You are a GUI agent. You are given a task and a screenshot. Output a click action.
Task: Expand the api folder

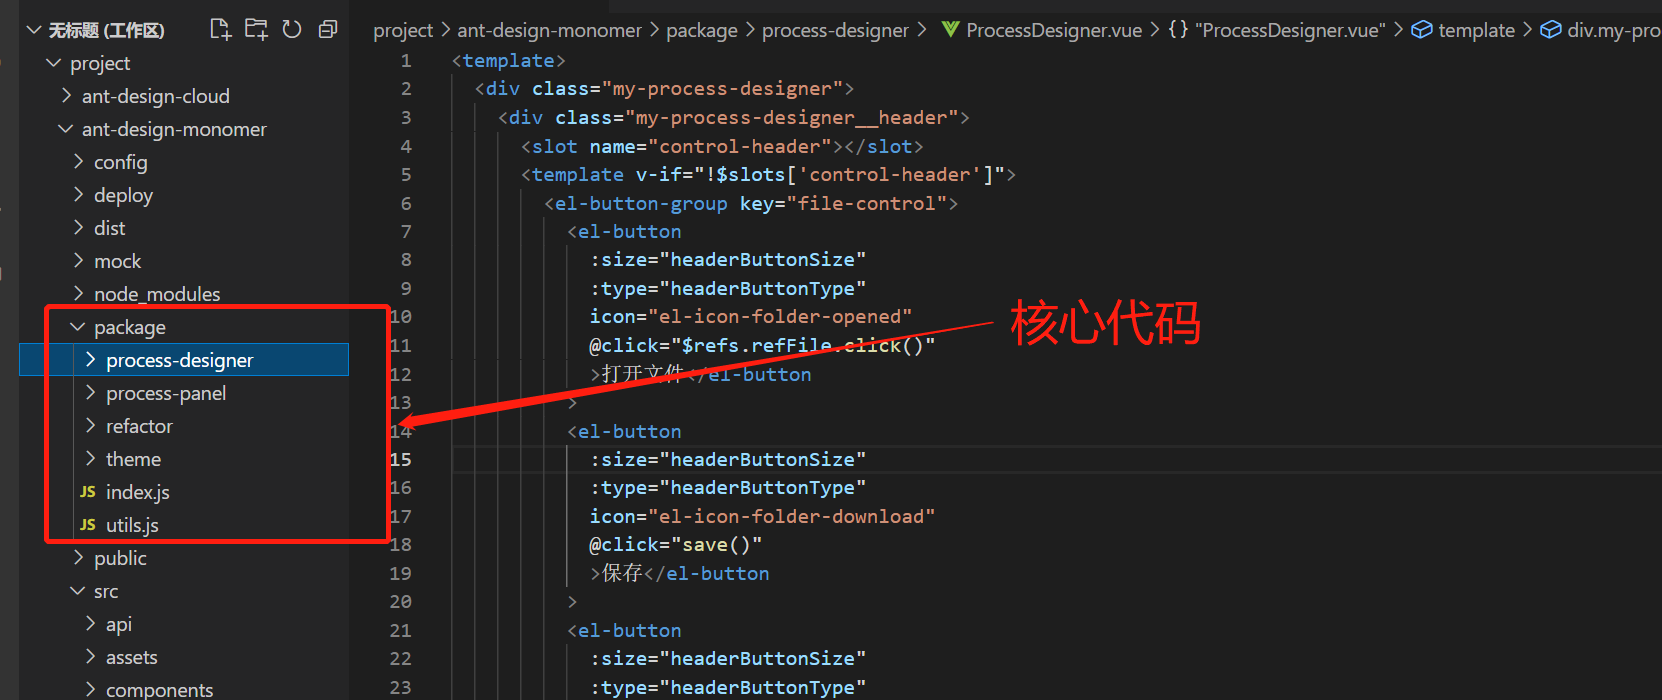(x=90, y=624)
